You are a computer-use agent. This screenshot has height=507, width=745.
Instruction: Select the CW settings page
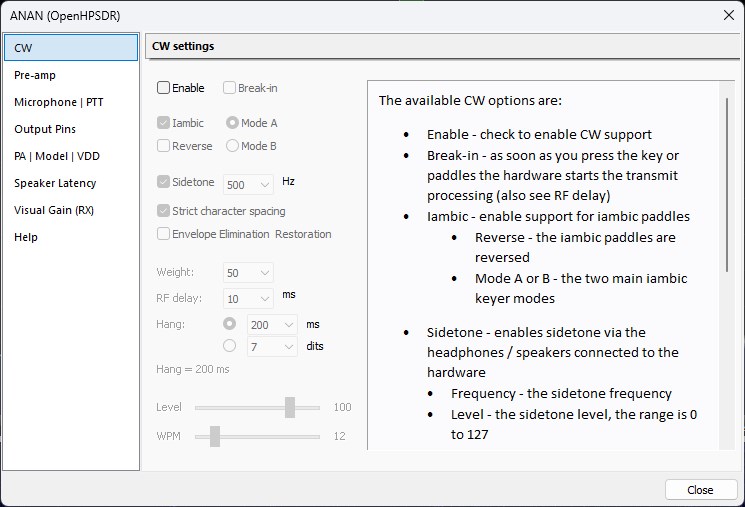[71, 48]
